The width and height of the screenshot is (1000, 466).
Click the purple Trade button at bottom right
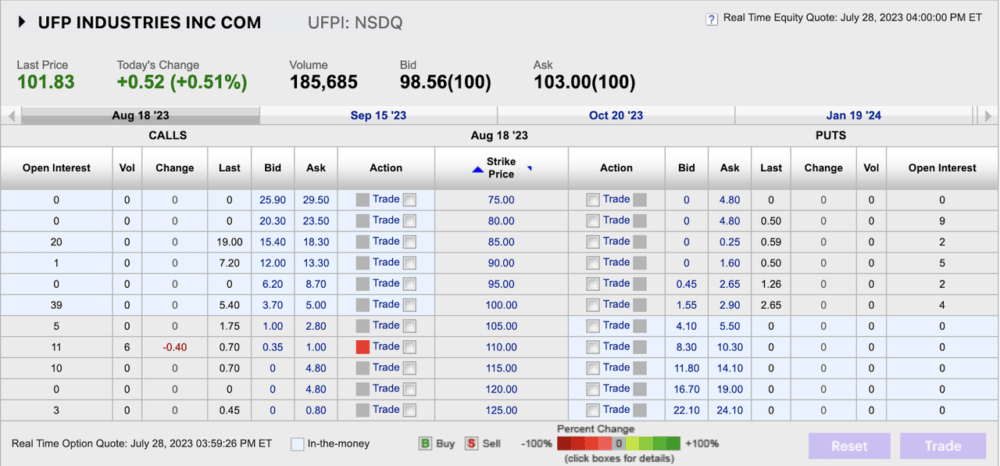pyautogui.click(x=943, y=446)
